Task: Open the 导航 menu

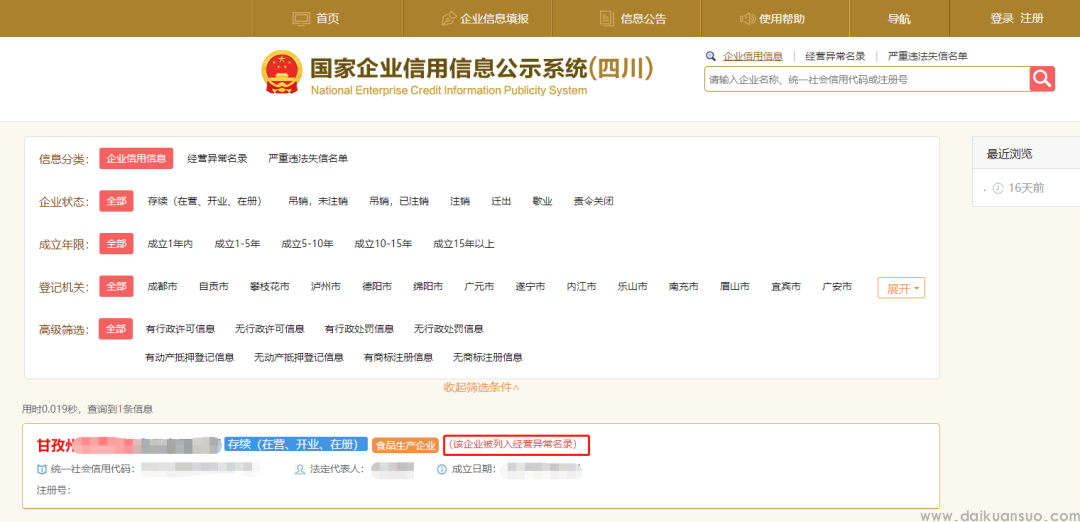Action: pos(899,19)
